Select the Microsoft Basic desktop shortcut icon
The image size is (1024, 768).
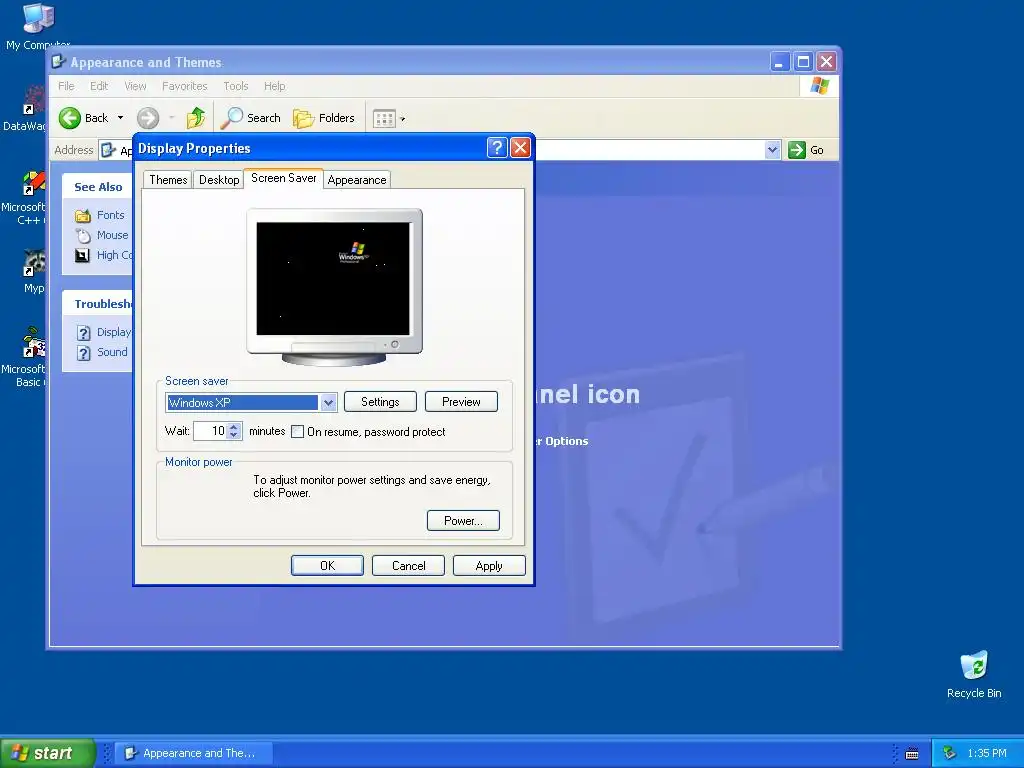(34, 344)
